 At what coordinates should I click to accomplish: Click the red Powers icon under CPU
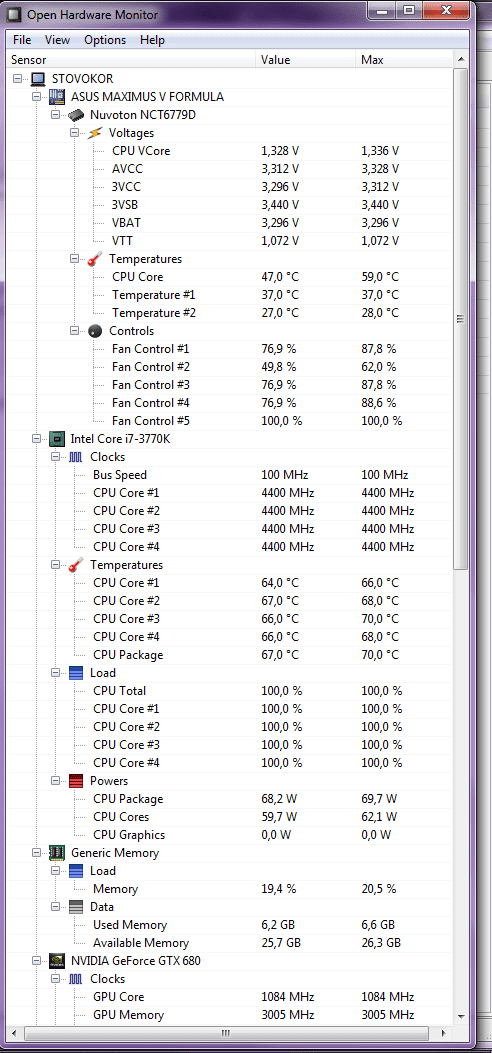pyautogui.click(x=77, y=781)
